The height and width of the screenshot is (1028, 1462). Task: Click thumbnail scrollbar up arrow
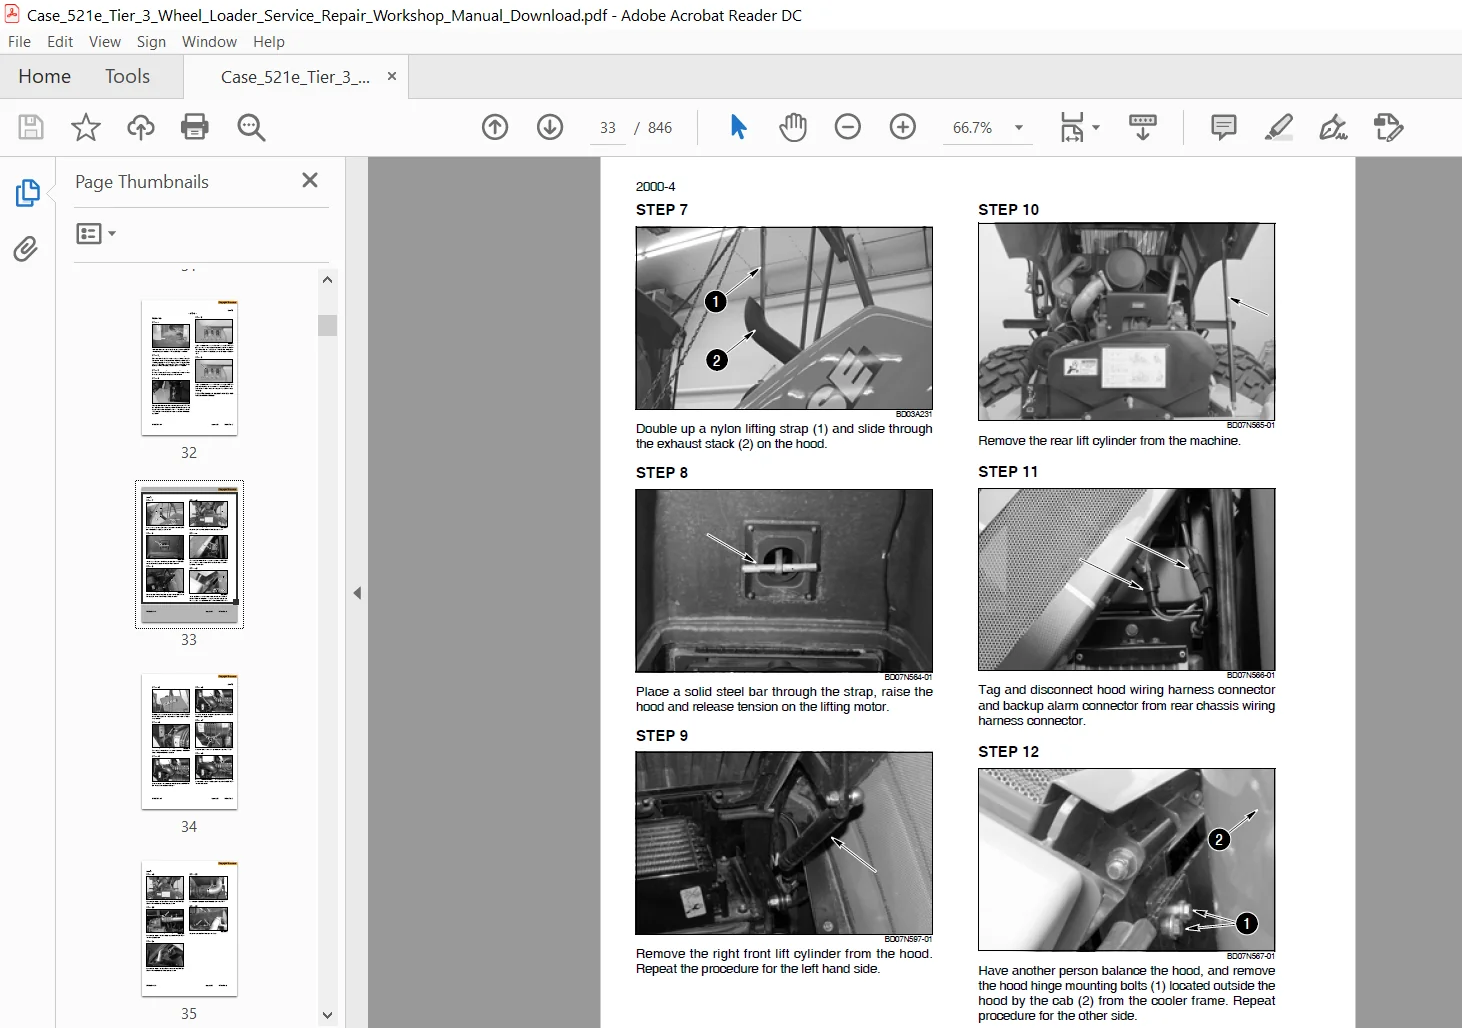pos(327,280)
